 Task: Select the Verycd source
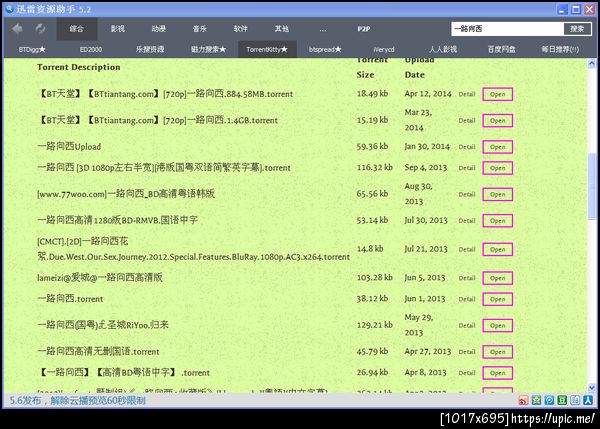[x=384, y=49]
